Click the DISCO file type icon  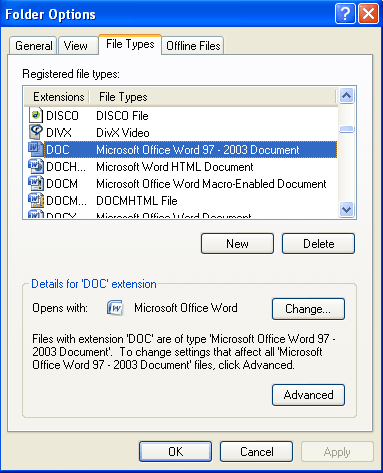coord(36,116)
